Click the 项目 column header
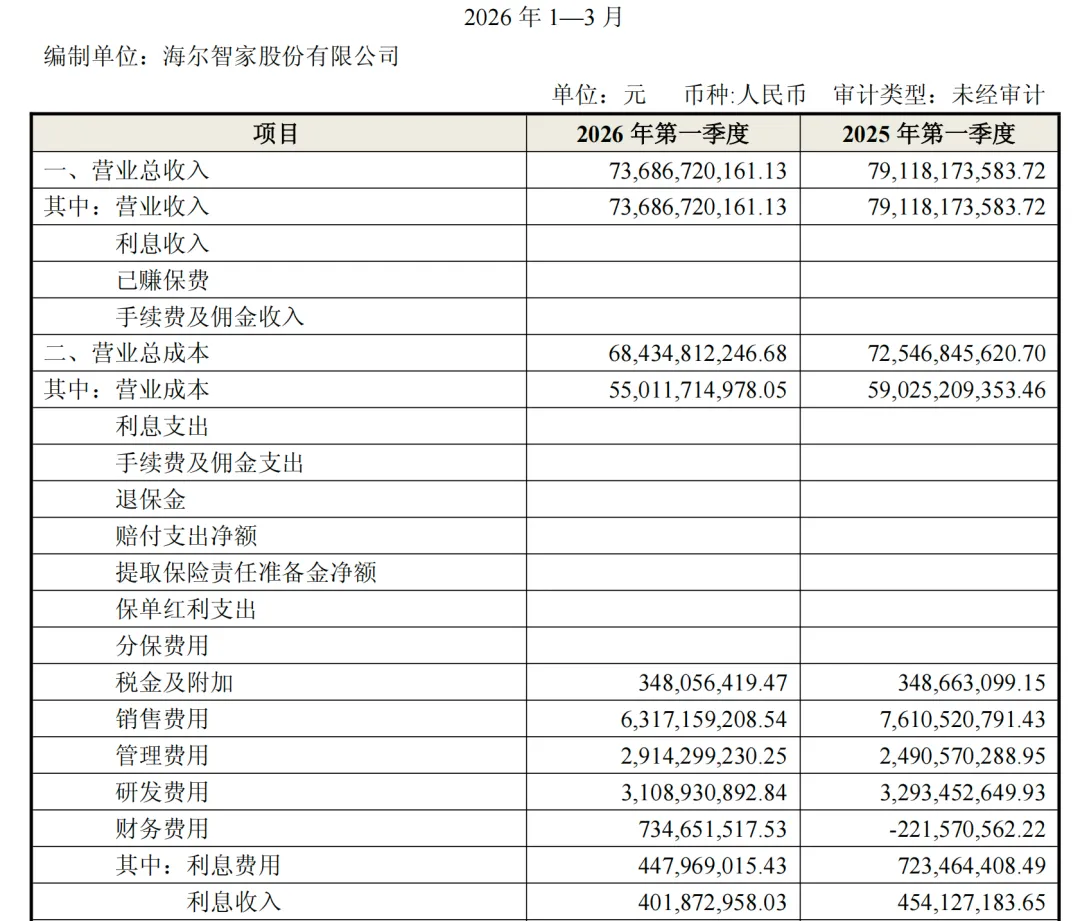 (x=276, y=134)
